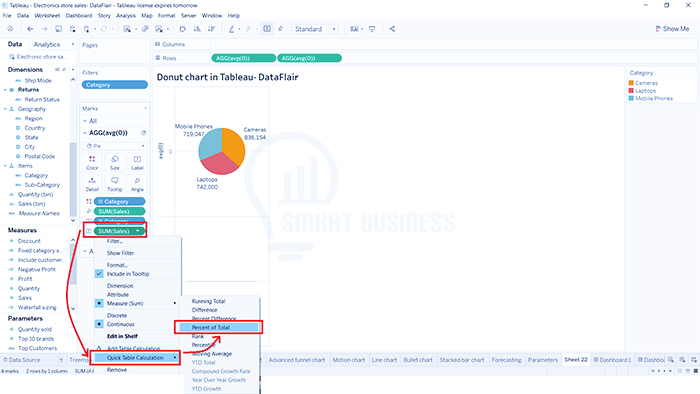
Task: Click the Detail card in Marks
Action: pyautogui.click(x=92, y=184)
